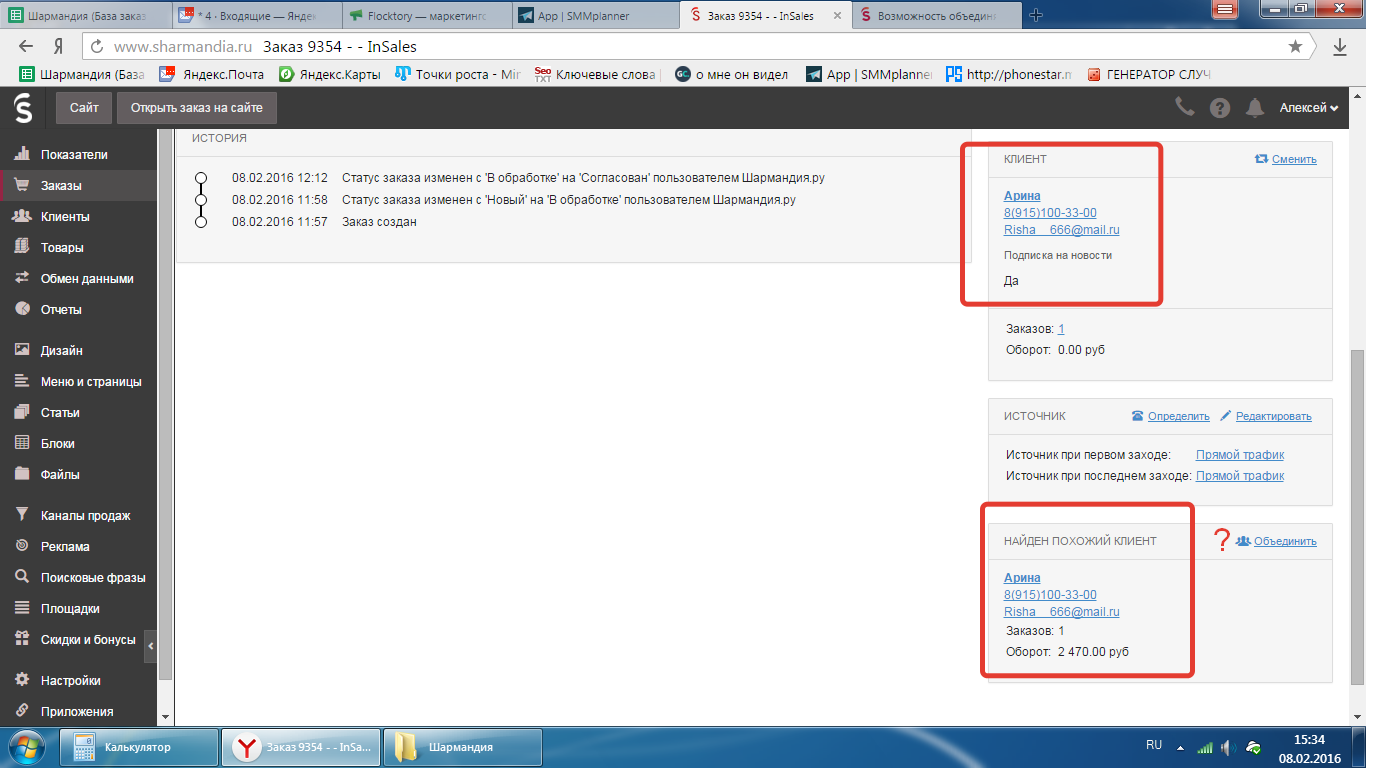
Task: Click email in similar client panel
Action: (1061, 612)
